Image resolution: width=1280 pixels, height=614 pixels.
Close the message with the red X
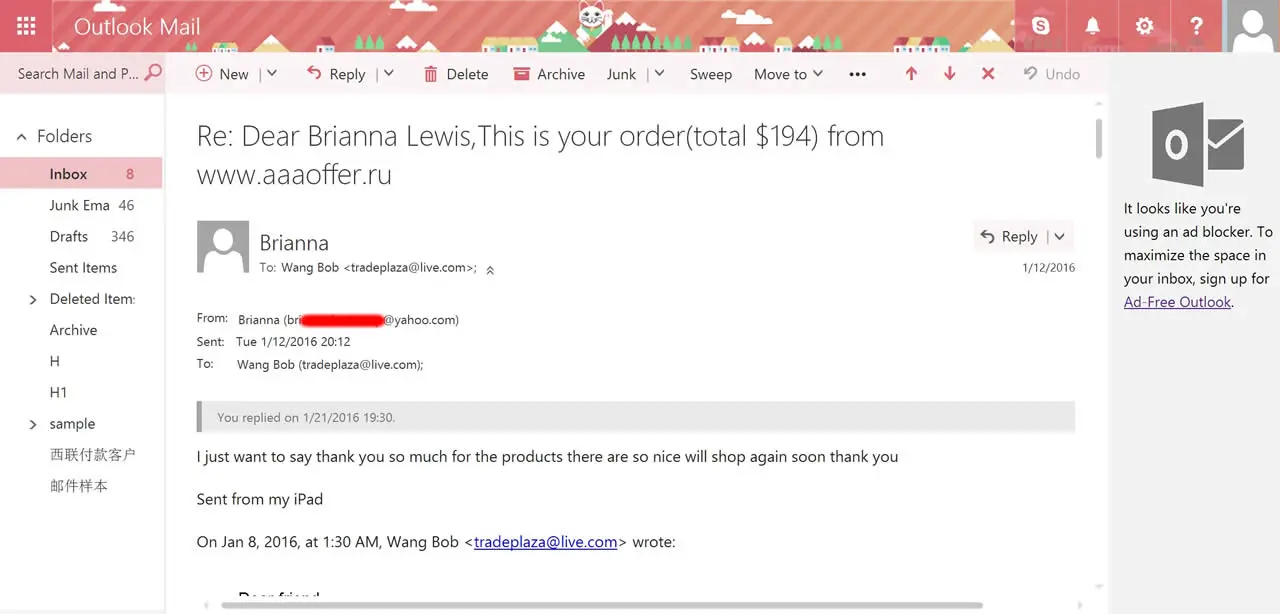tap(988, 74)
